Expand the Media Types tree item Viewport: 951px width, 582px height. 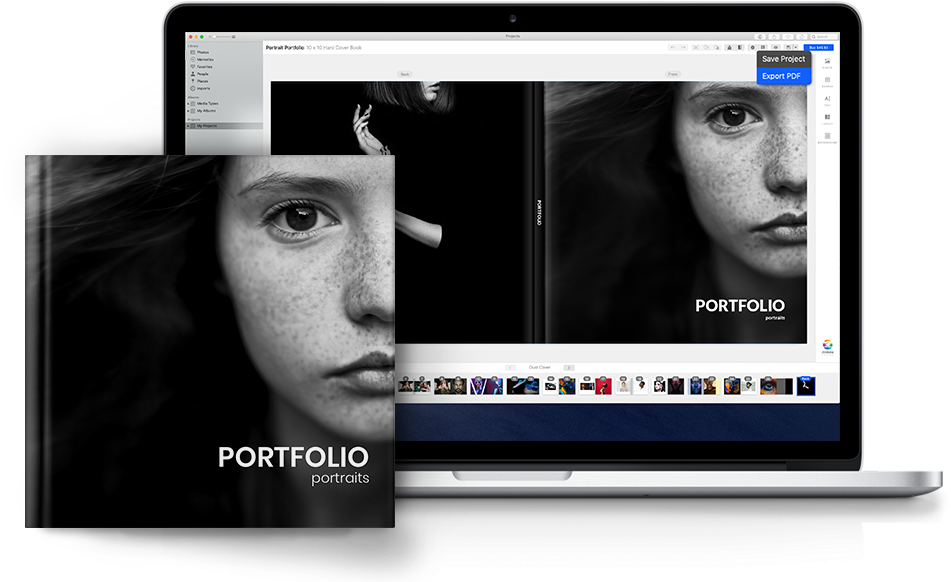coord(189,103)
